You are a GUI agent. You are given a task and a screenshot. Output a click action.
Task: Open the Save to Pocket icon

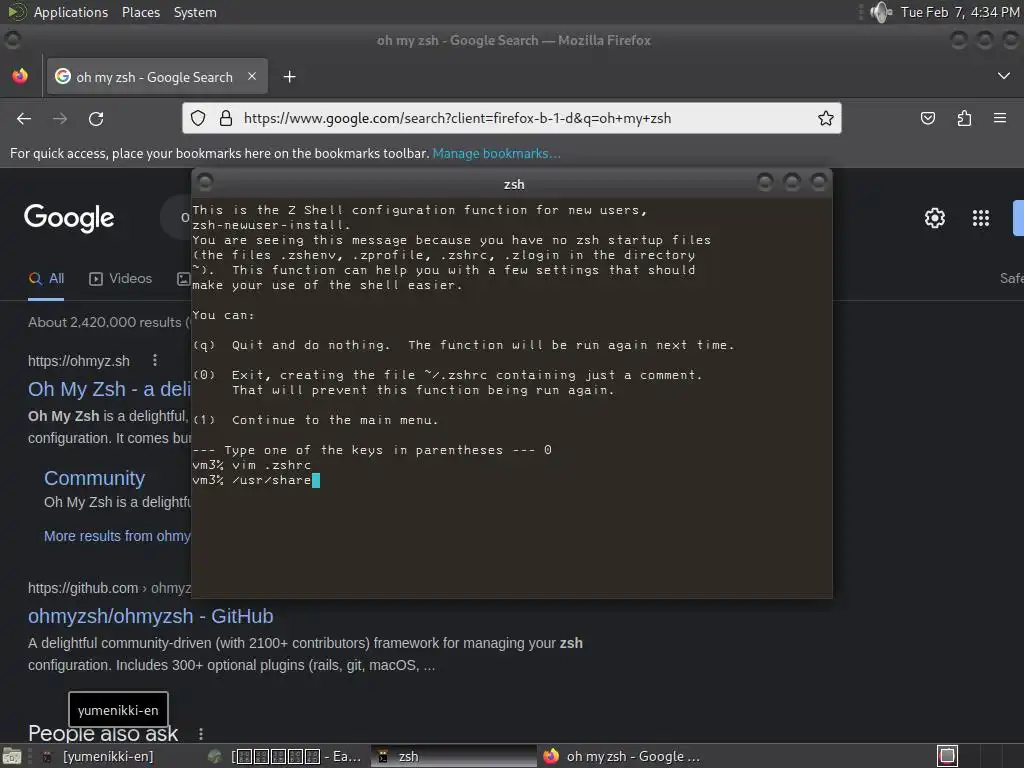click(928, 118)
